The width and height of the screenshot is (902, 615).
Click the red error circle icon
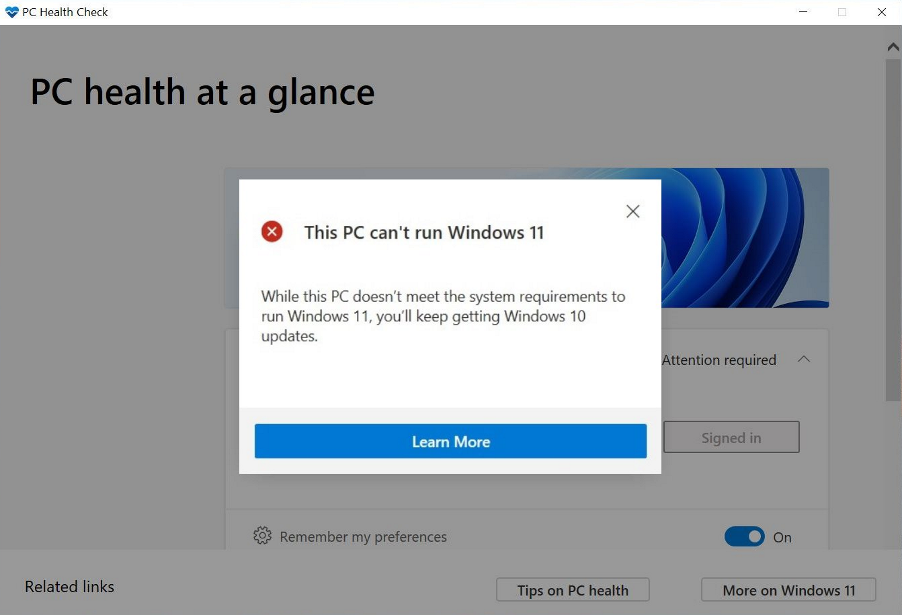pyautogui.click(x=271, y=231)
